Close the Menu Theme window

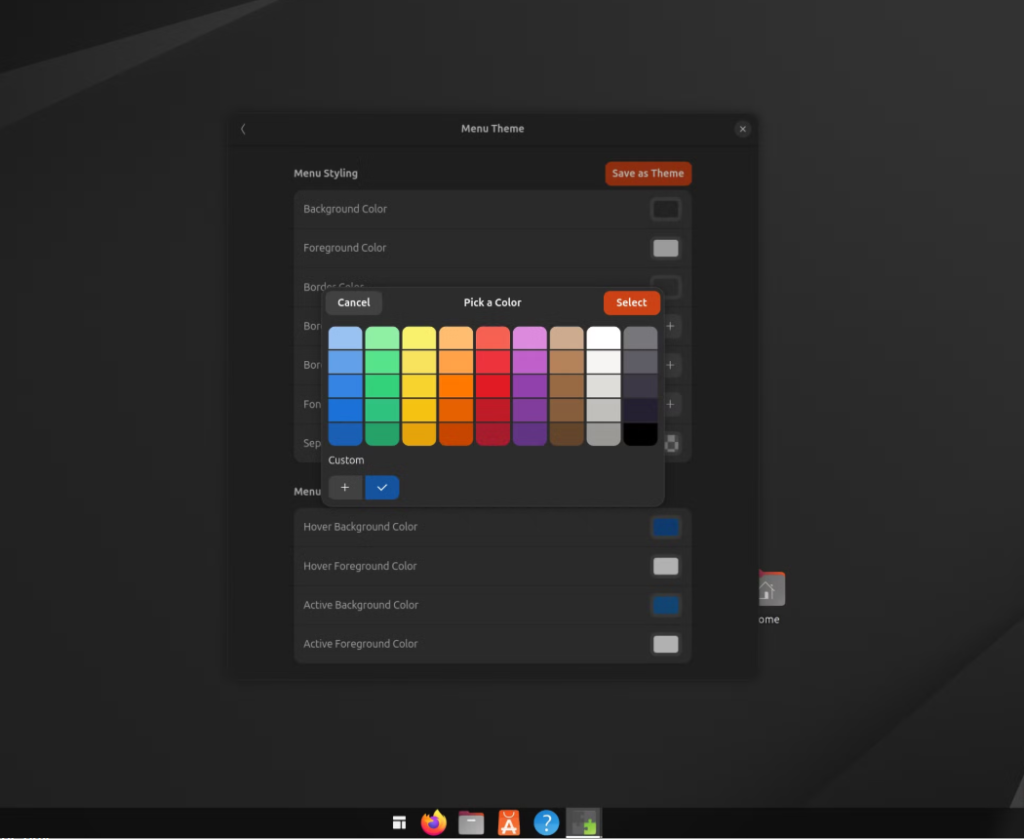[x=742, y=129]
